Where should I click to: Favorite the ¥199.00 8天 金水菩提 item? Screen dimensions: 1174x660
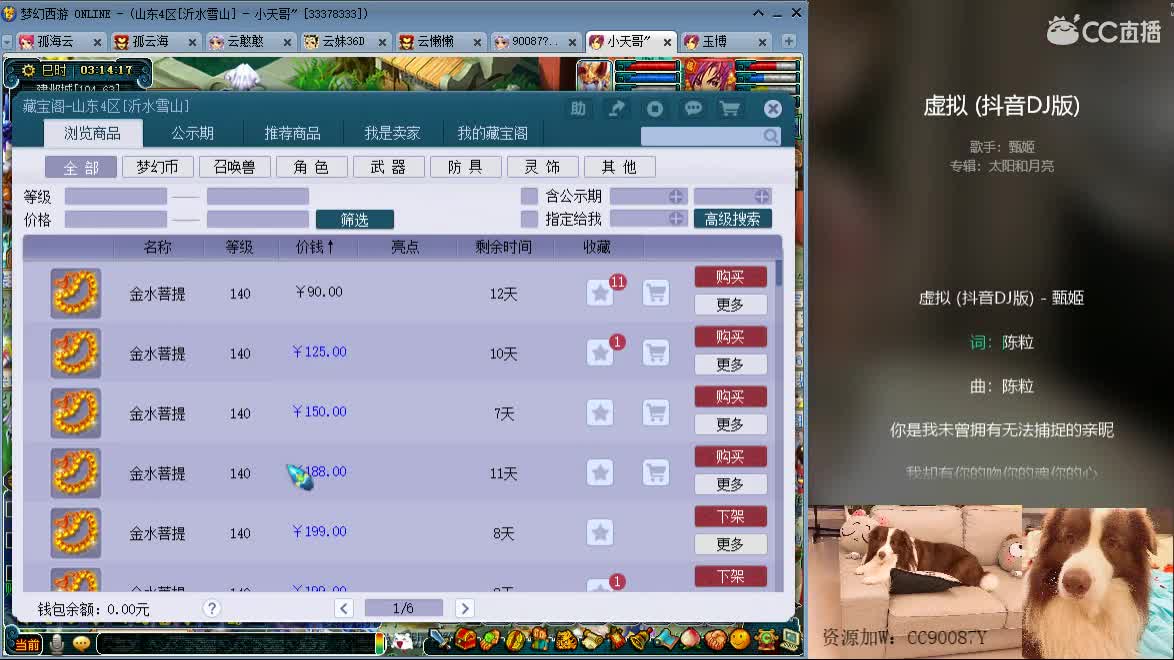coord(600,533)
